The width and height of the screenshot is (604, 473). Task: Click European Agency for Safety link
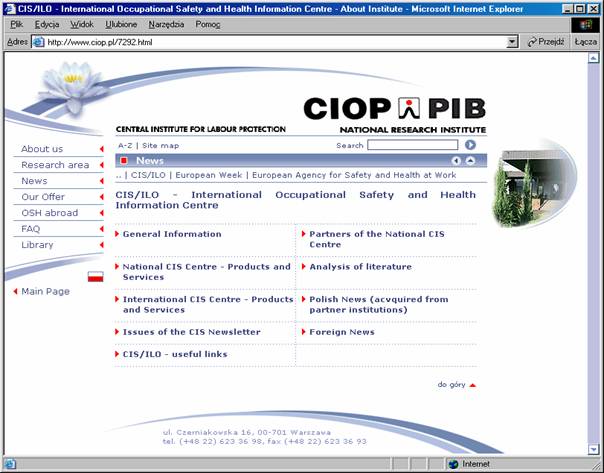pyautogui.click(x=354, y=175)
